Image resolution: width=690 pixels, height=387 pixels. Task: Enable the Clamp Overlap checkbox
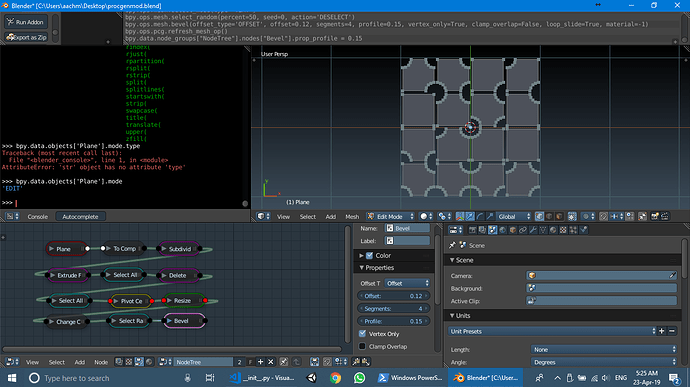[362, 346]
